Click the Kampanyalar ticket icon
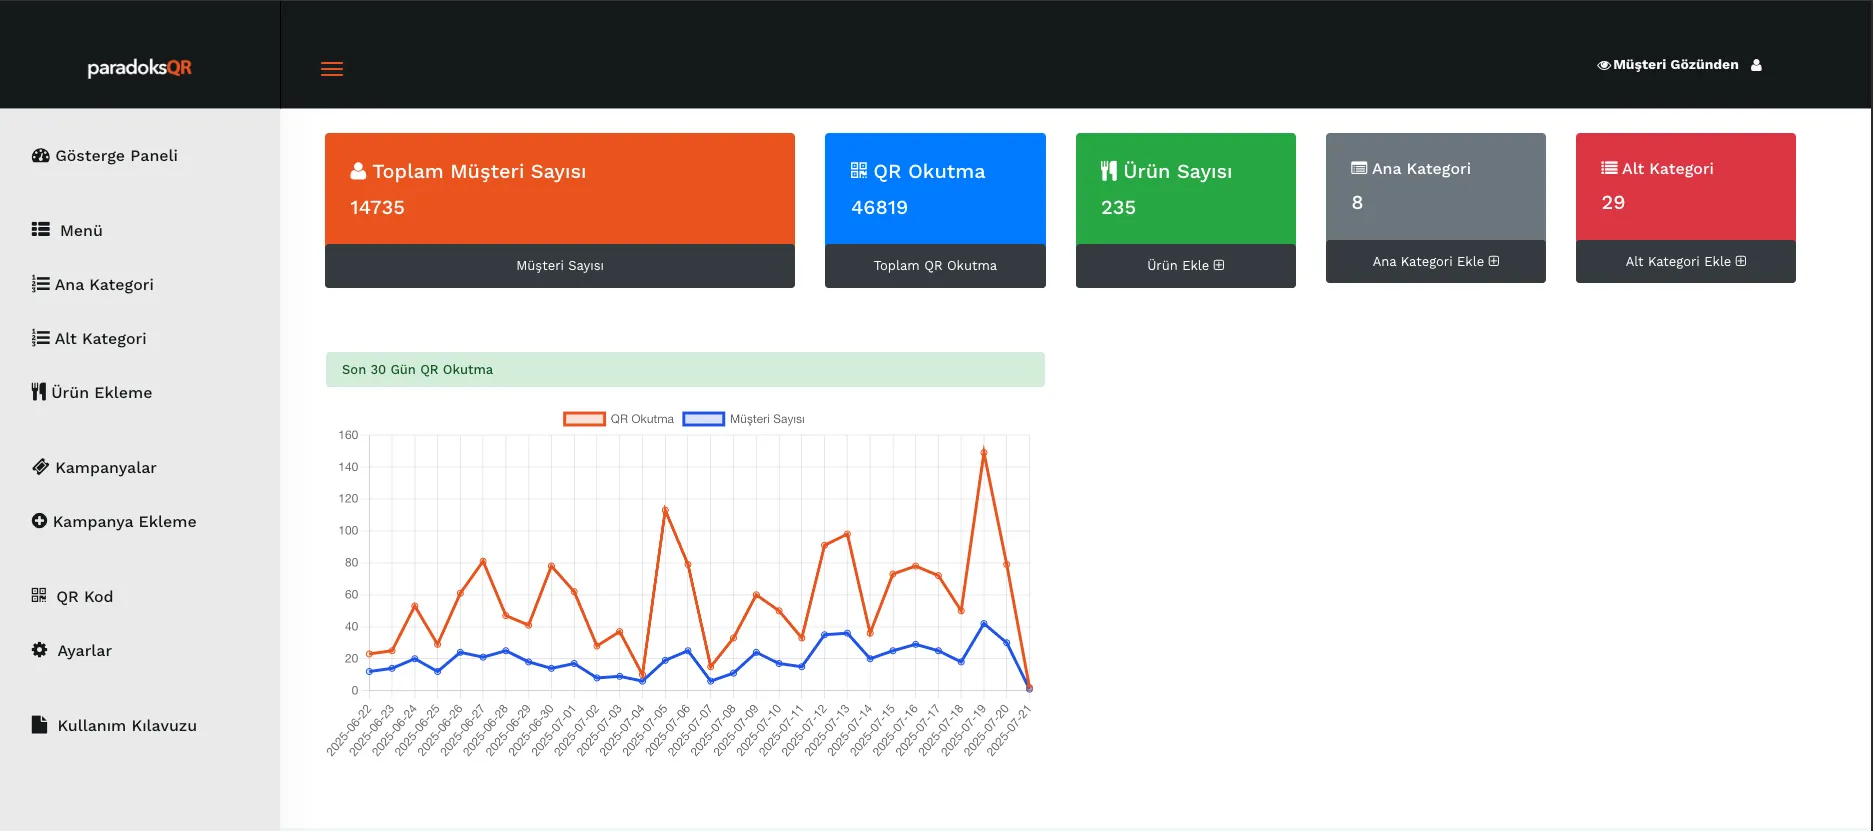The height and width of the screenshot is (831, 1873). tap(40, 467)
